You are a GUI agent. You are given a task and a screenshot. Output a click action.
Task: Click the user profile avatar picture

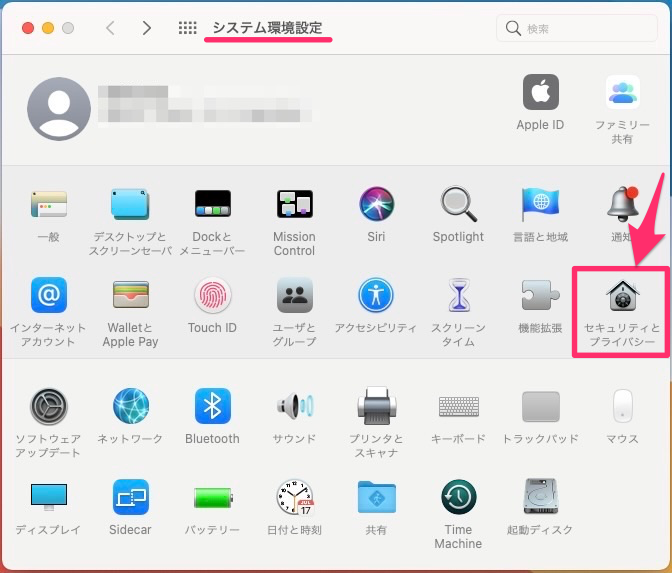click(x=58, y=107)
